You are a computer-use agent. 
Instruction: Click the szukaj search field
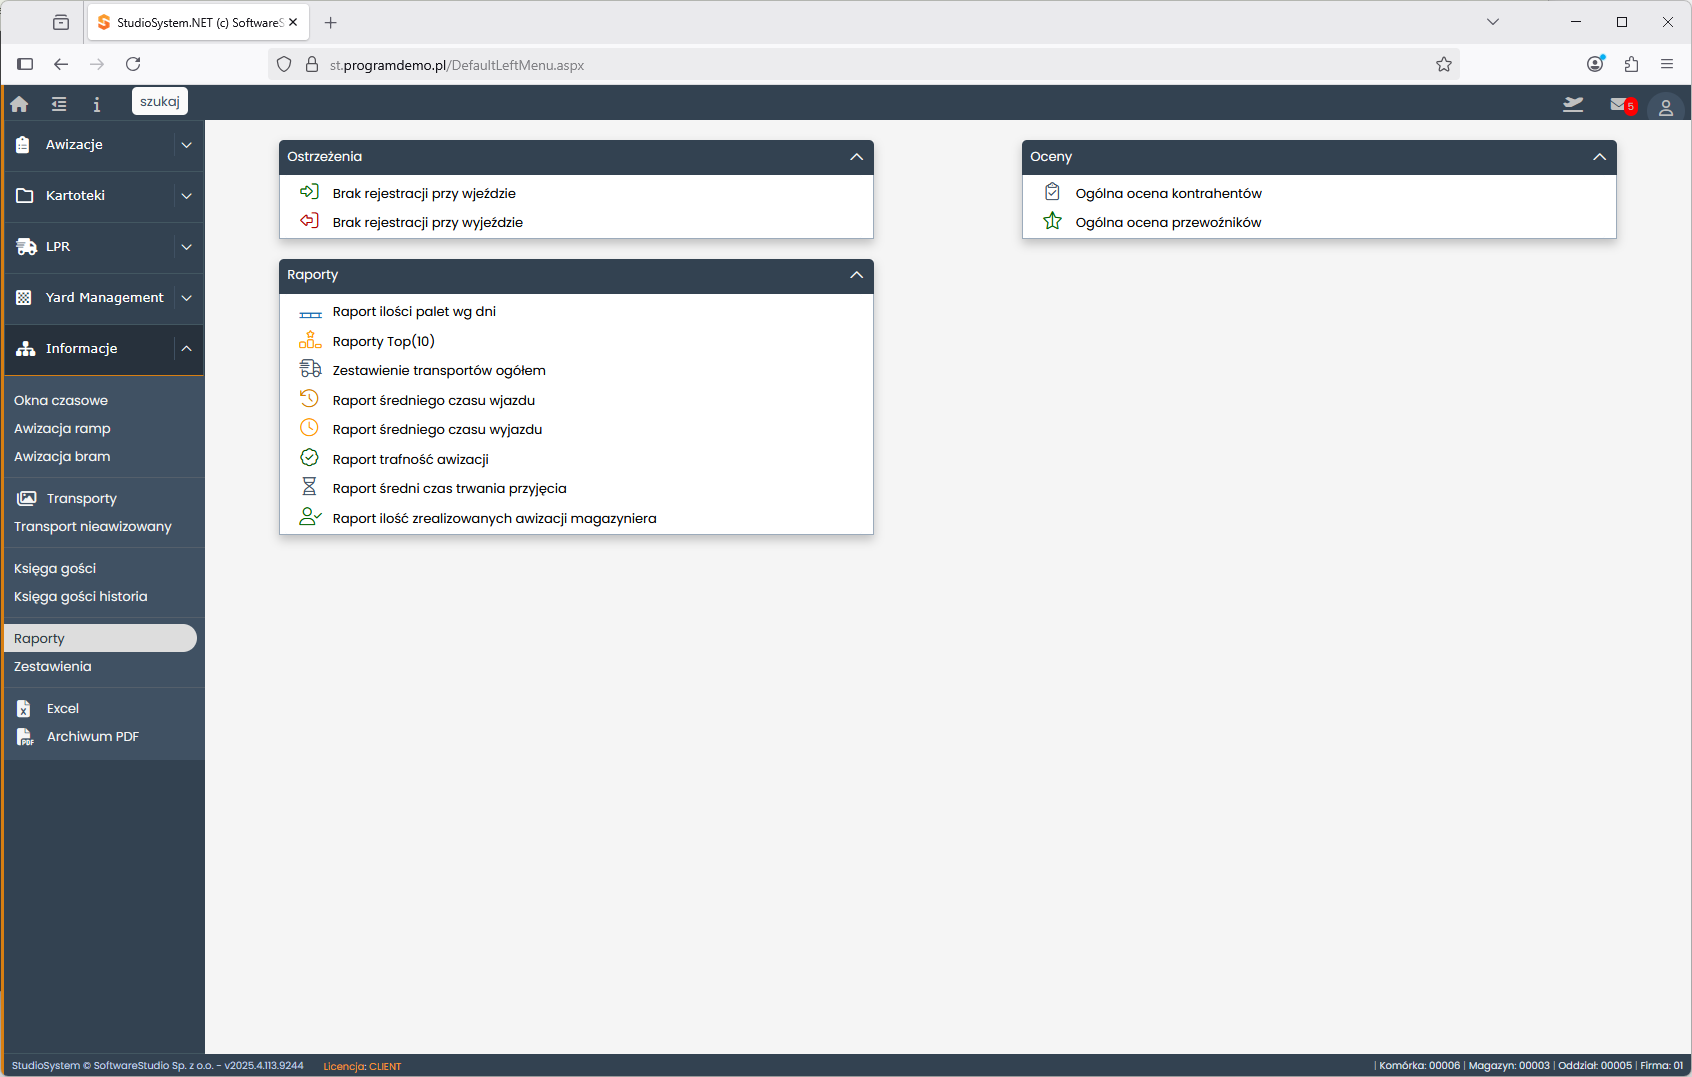(160, 102)
